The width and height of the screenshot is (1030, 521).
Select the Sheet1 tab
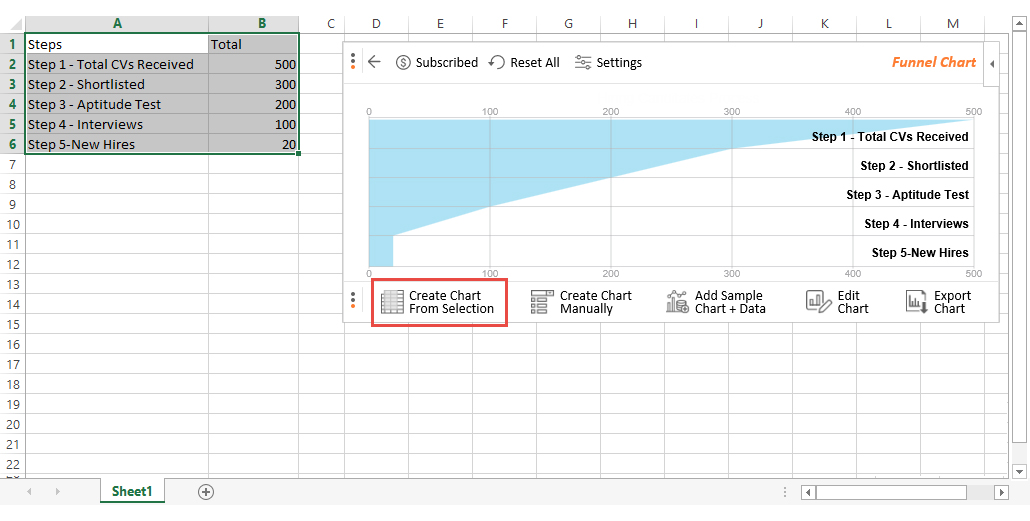(x=132, y=491)
